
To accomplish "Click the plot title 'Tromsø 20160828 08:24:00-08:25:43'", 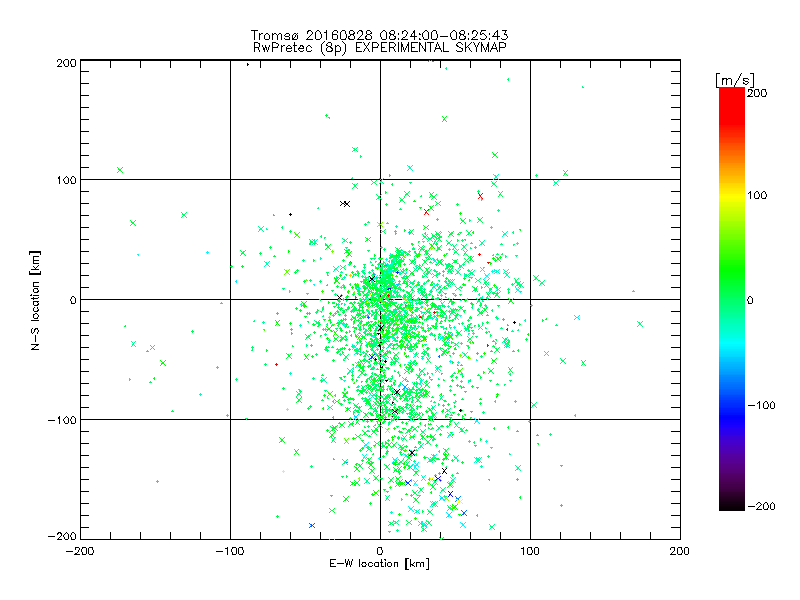I will (x=379, y=35).
